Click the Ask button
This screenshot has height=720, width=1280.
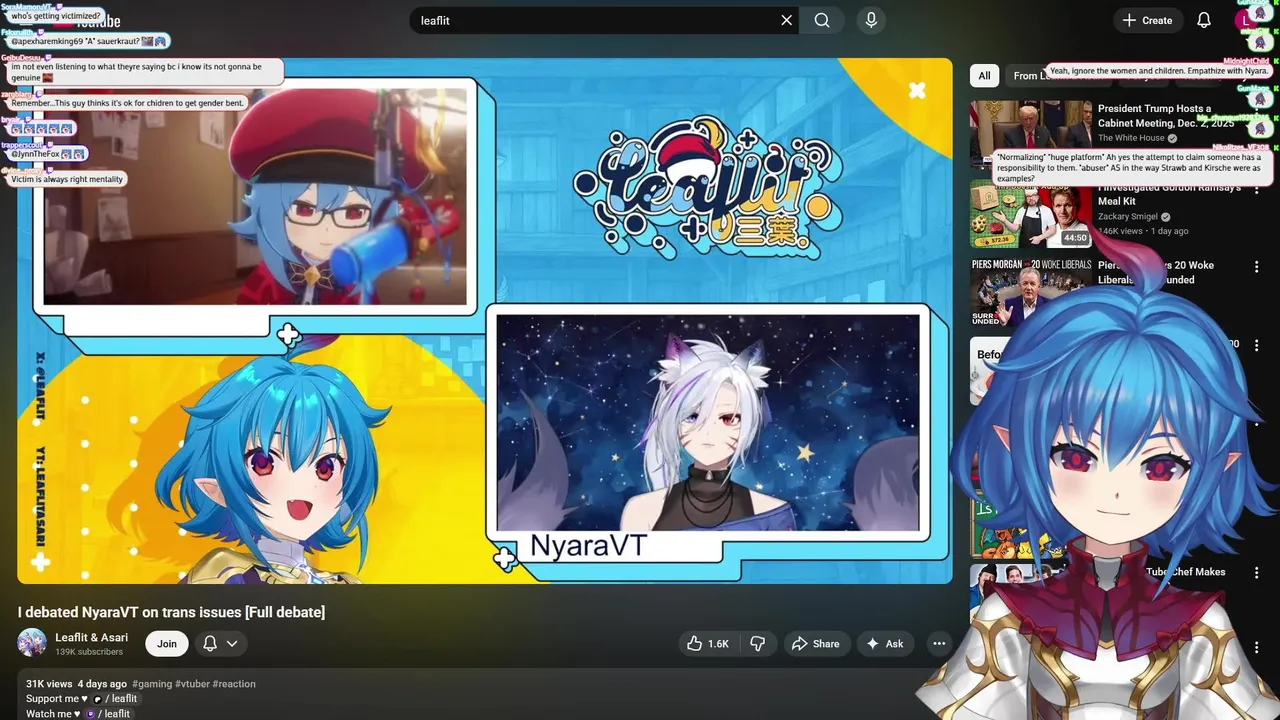click(885, 643)
